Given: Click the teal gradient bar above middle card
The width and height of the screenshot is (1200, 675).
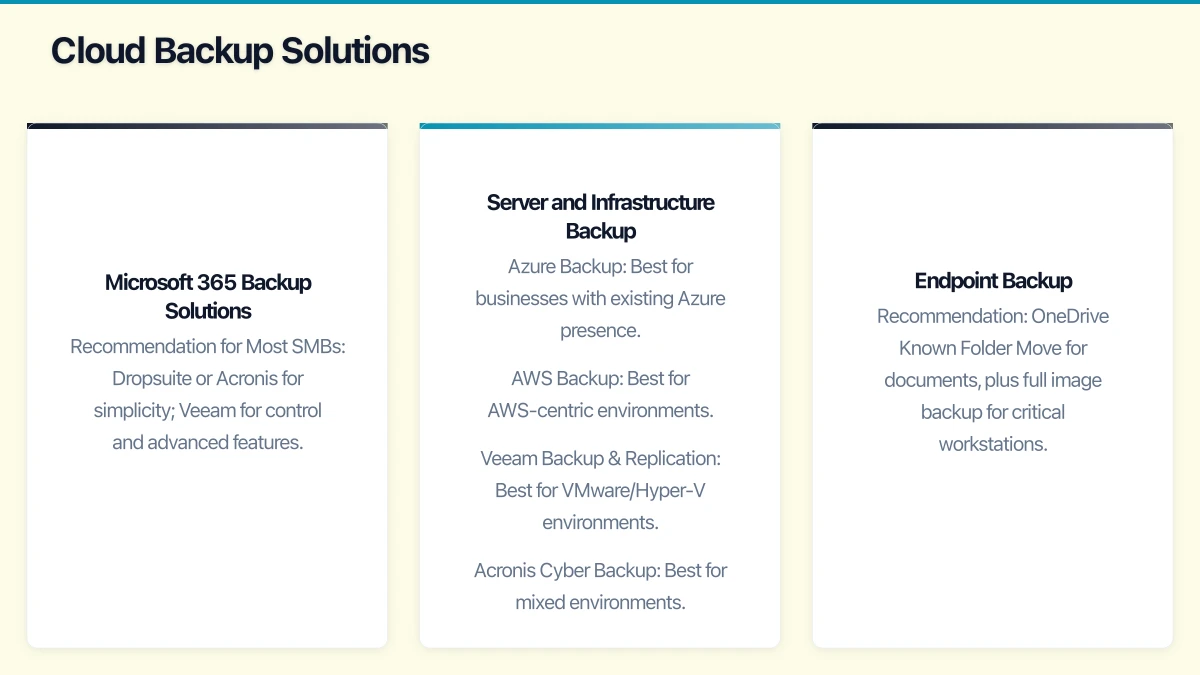Looking at the screenshot, I should coord(600,125).
